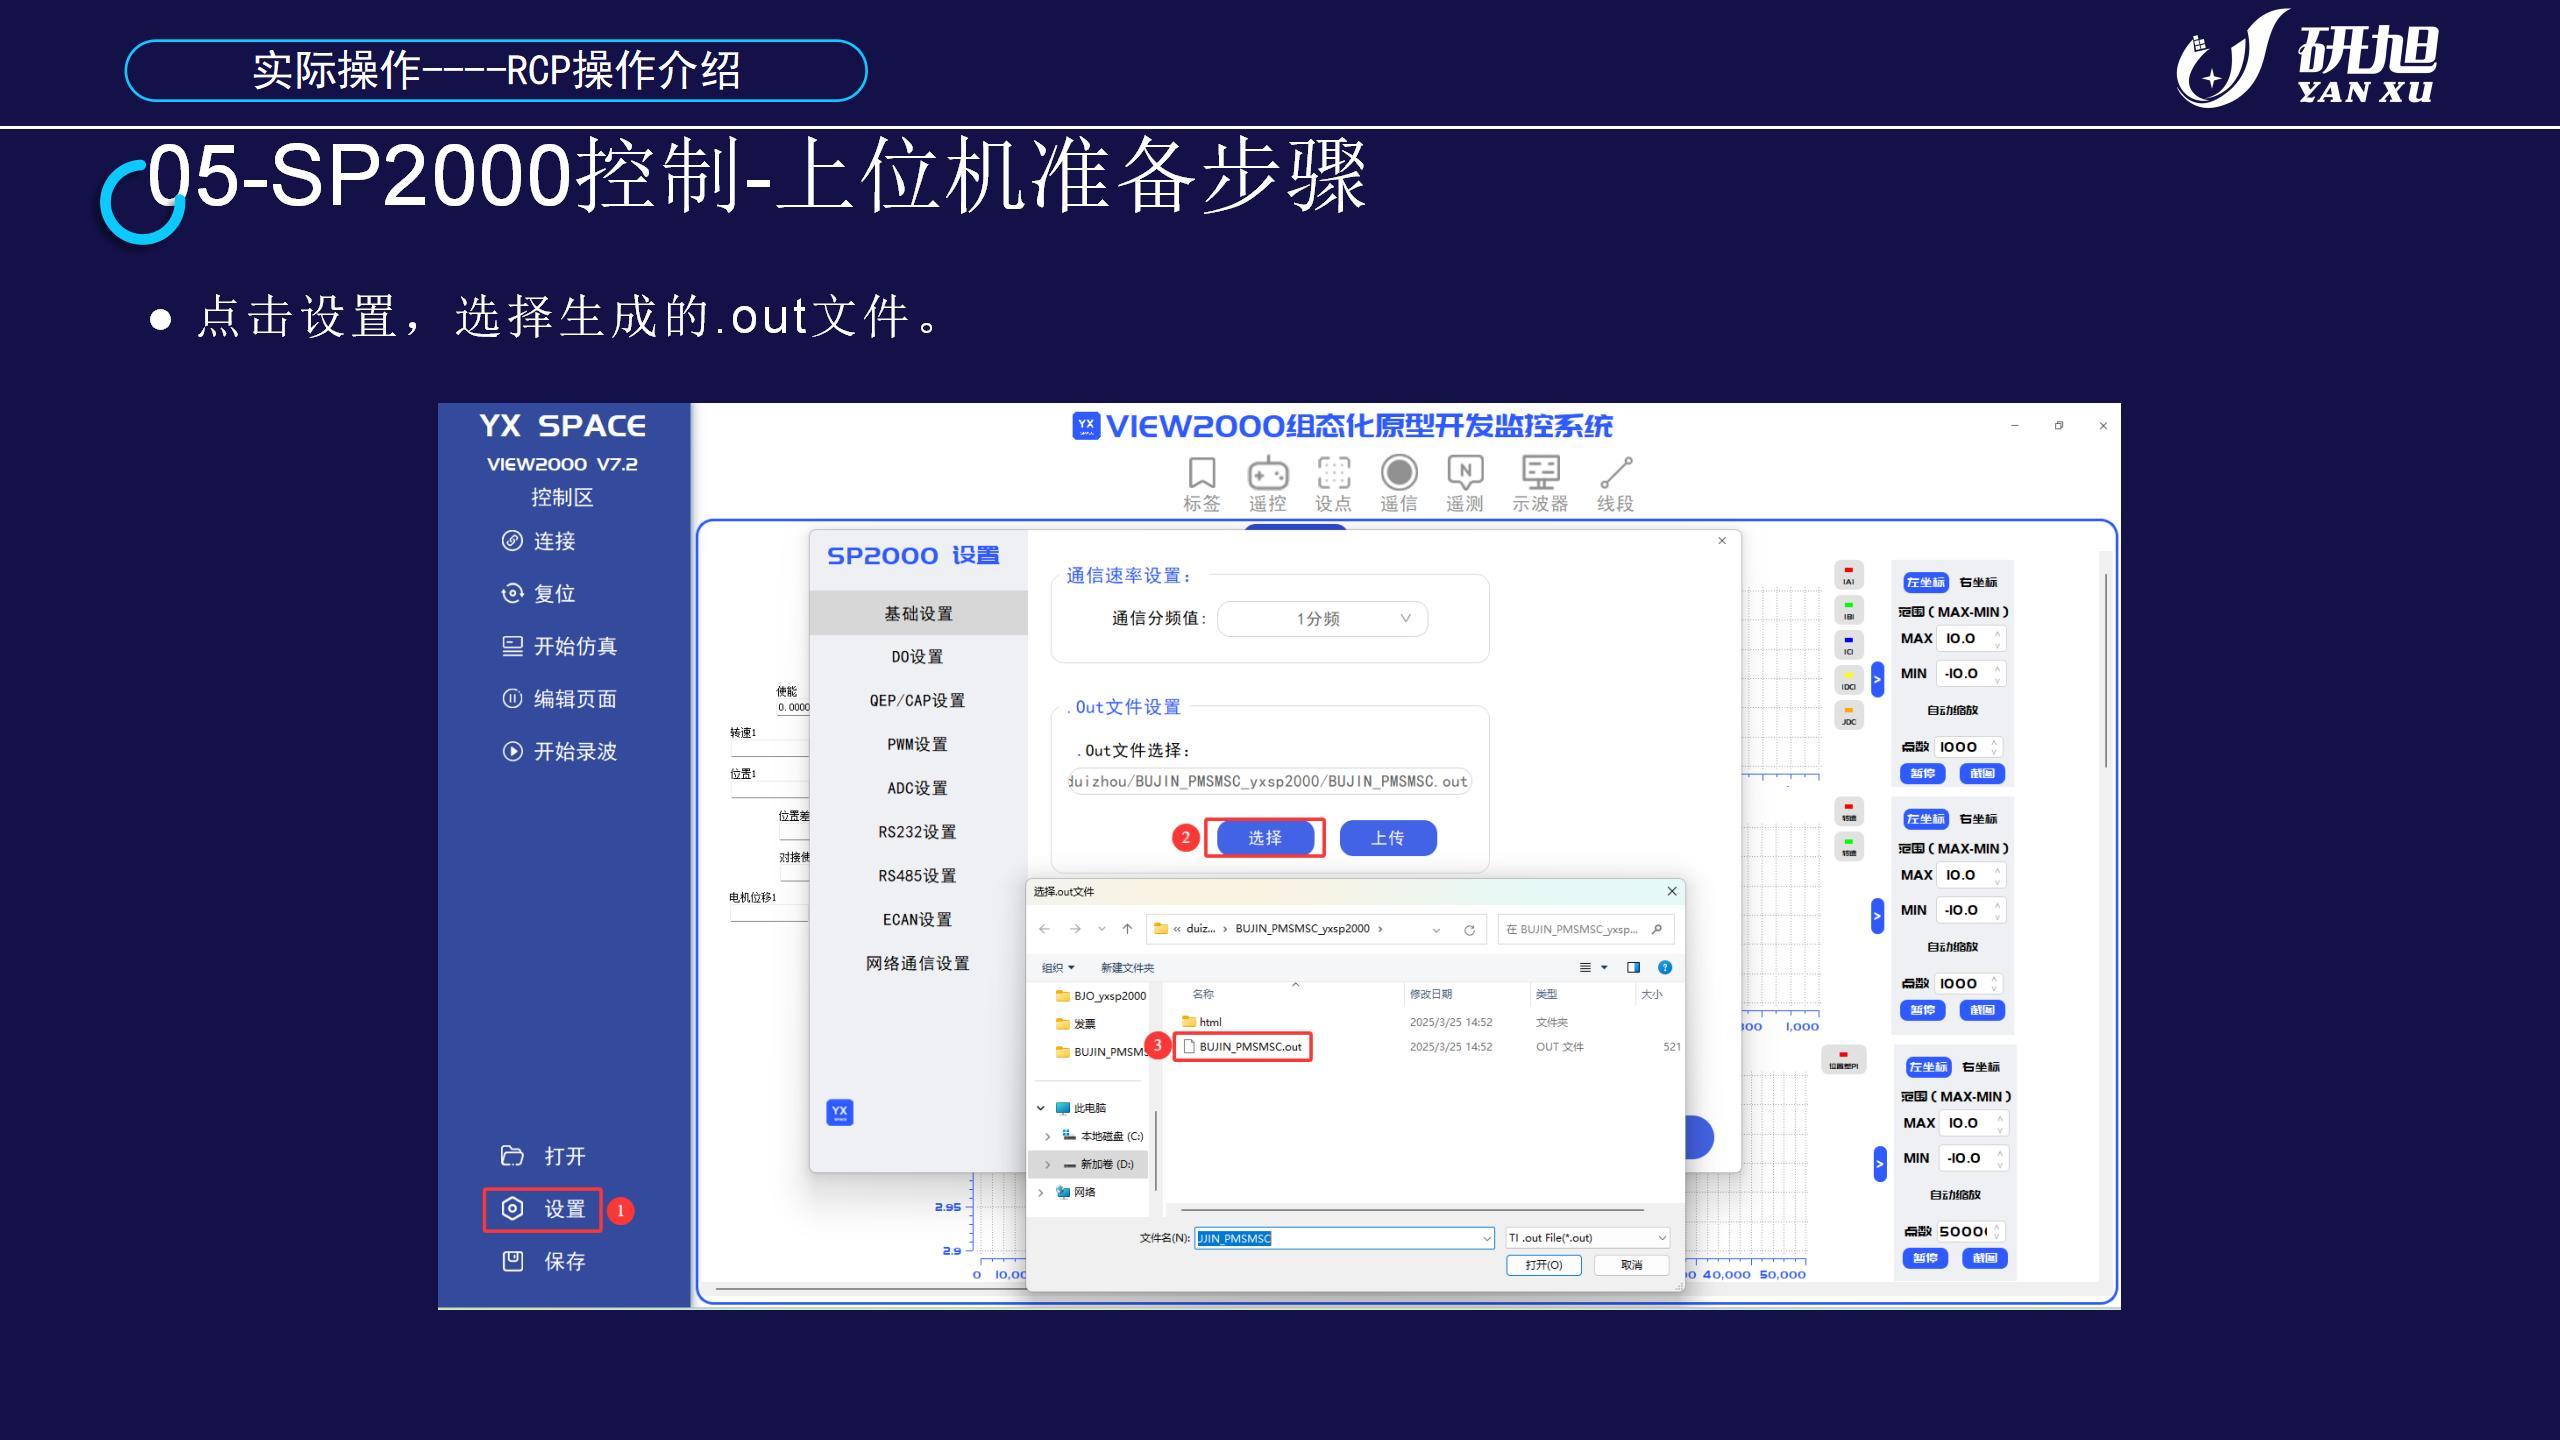2560x1440 pixels.
Task: Go up one folder level
Action: [x=1127, y=929]
